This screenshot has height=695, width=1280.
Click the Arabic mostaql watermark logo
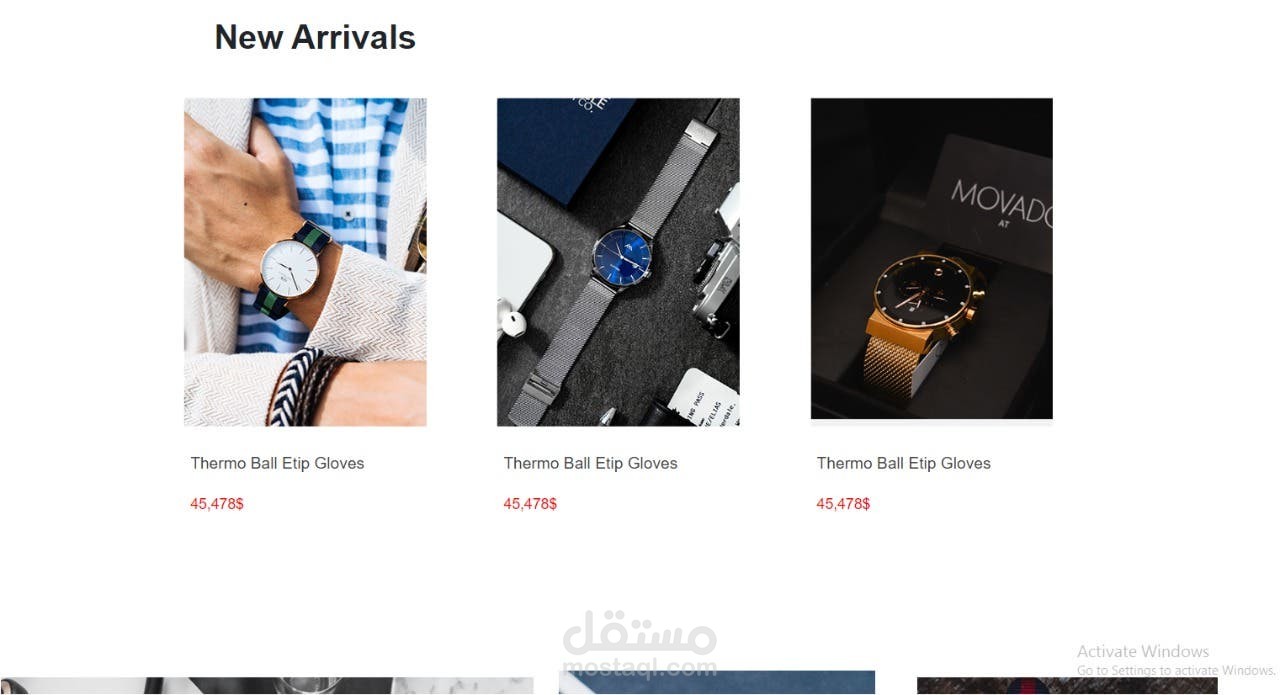tap(640, 631)
